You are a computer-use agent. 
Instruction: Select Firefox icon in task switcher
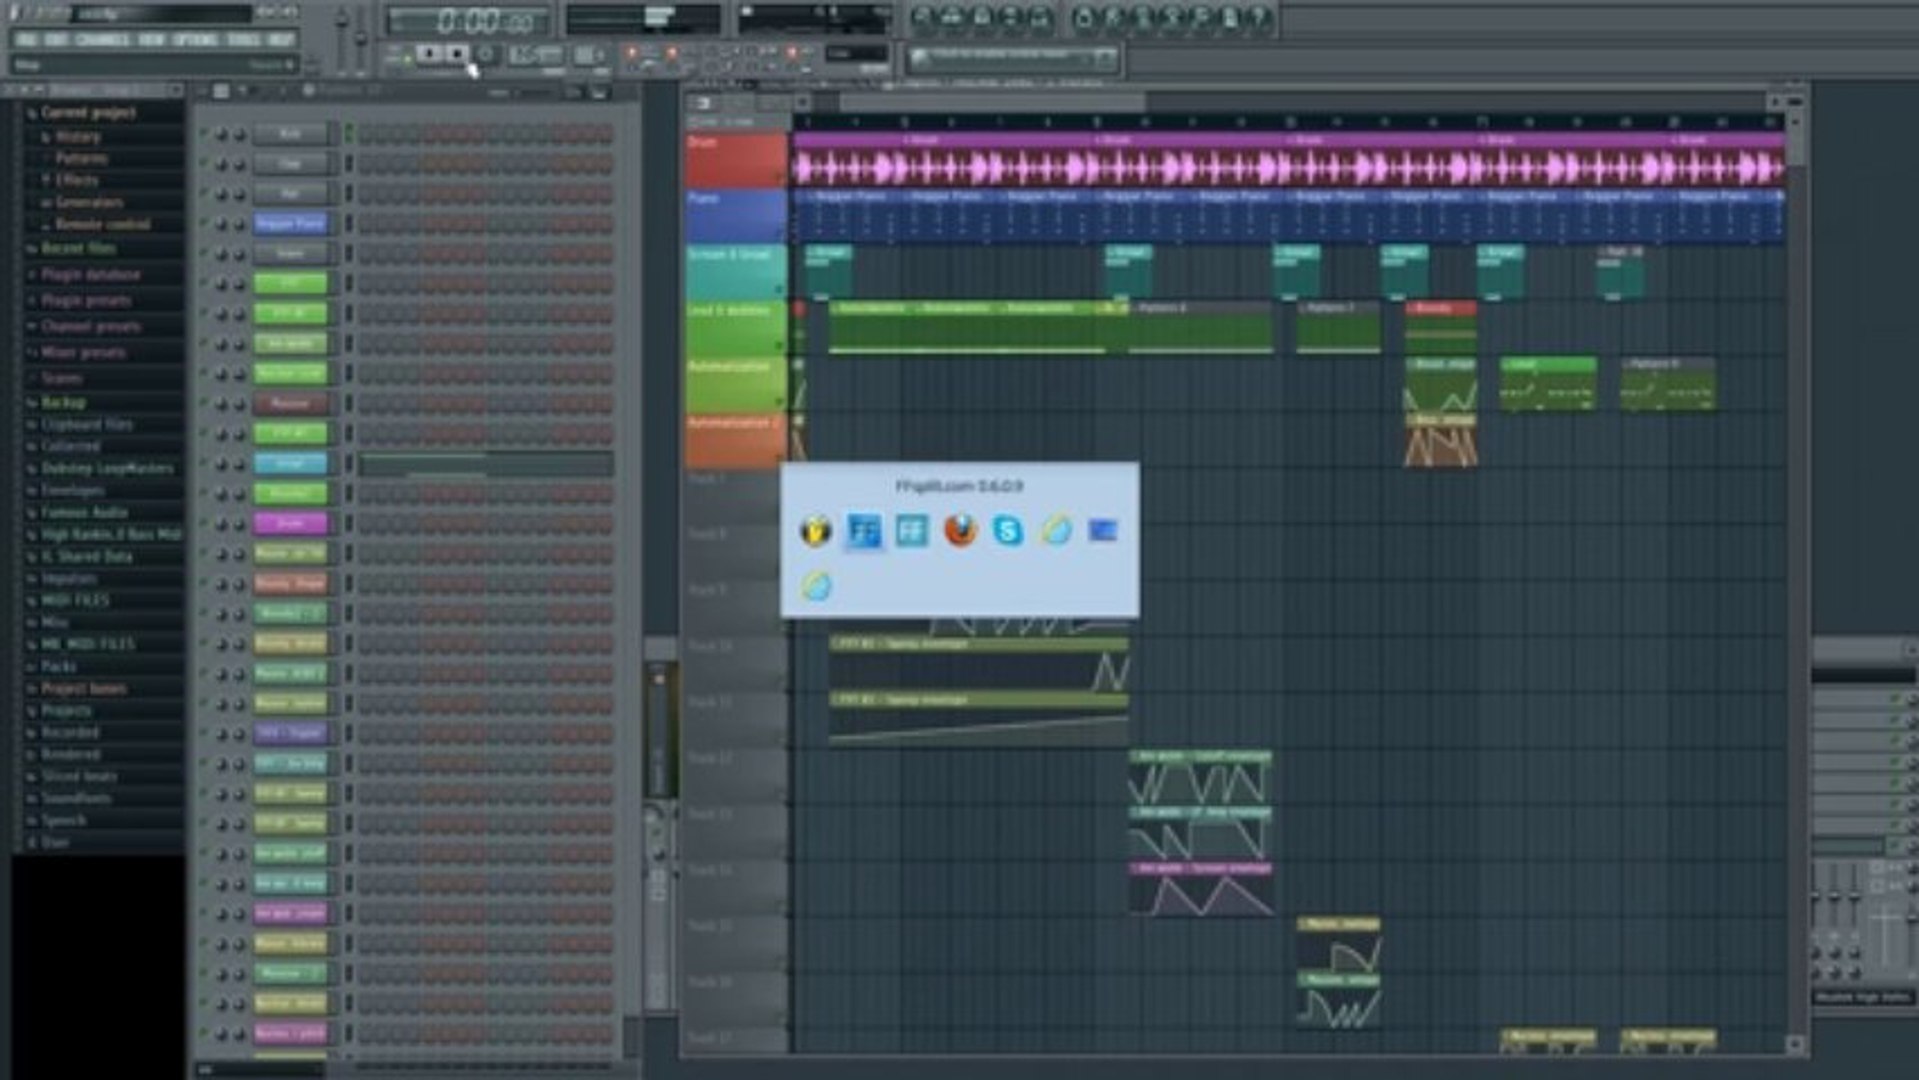pos(960,531)
